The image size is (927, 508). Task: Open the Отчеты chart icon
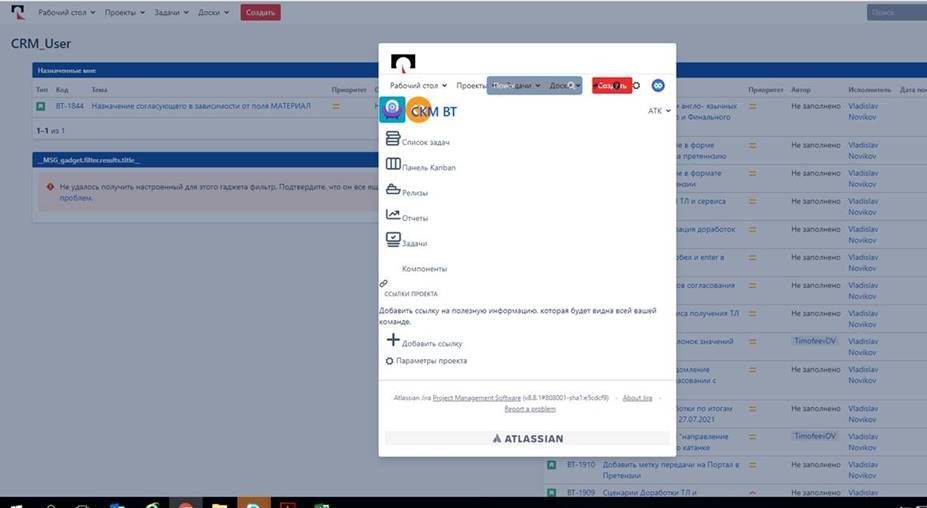[x=393, y=214]
